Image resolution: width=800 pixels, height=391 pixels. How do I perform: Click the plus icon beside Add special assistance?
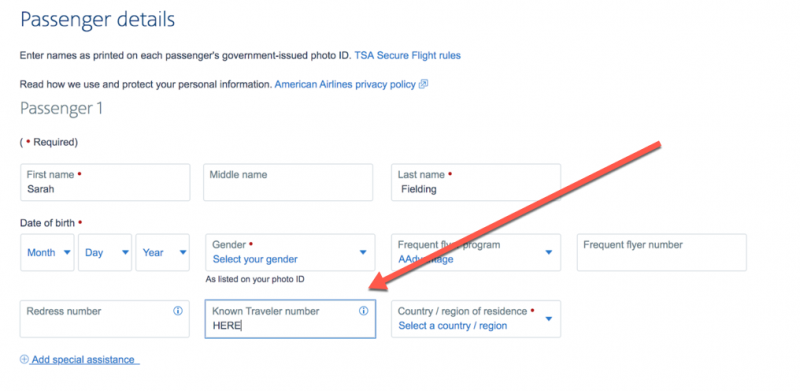[x=24, y=359]
